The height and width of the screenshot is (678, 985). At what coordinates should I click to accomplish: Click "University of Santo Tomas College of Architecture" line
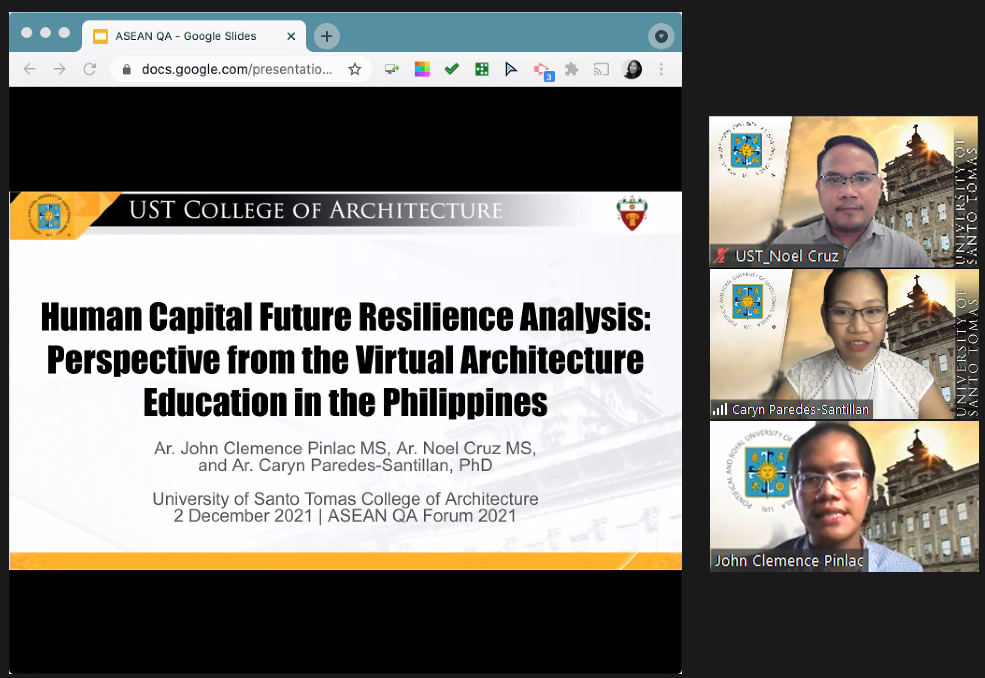(345, 499)
